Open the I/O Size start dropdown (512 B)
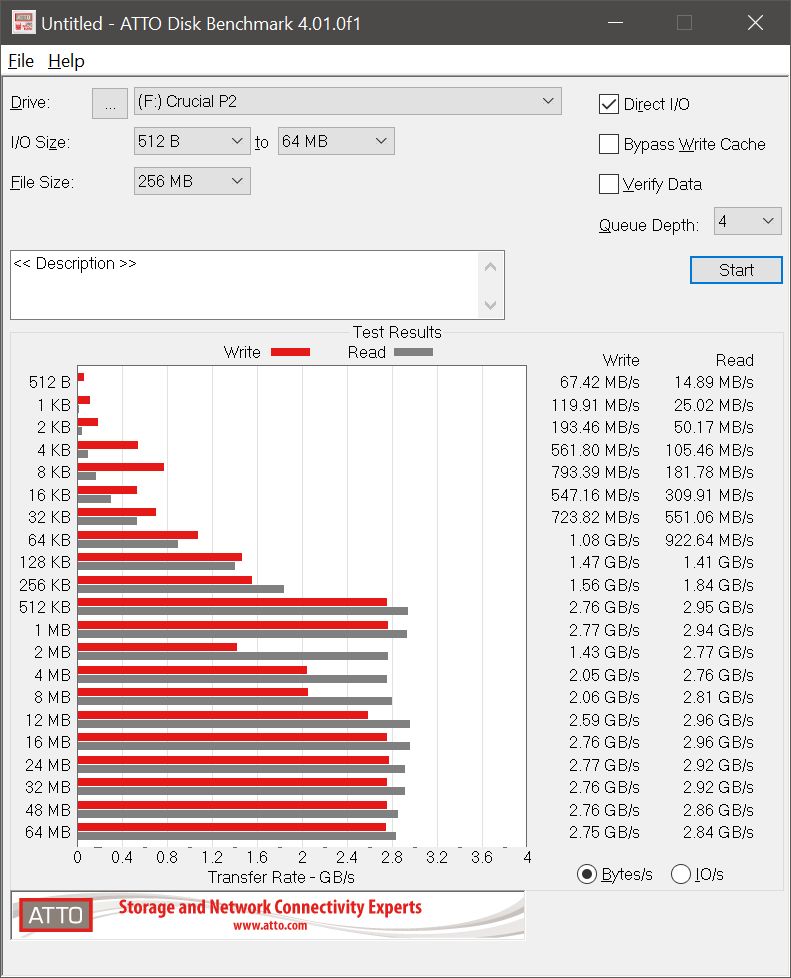The height and width of the screenshot is (978, 791). (x=192, y=142)
